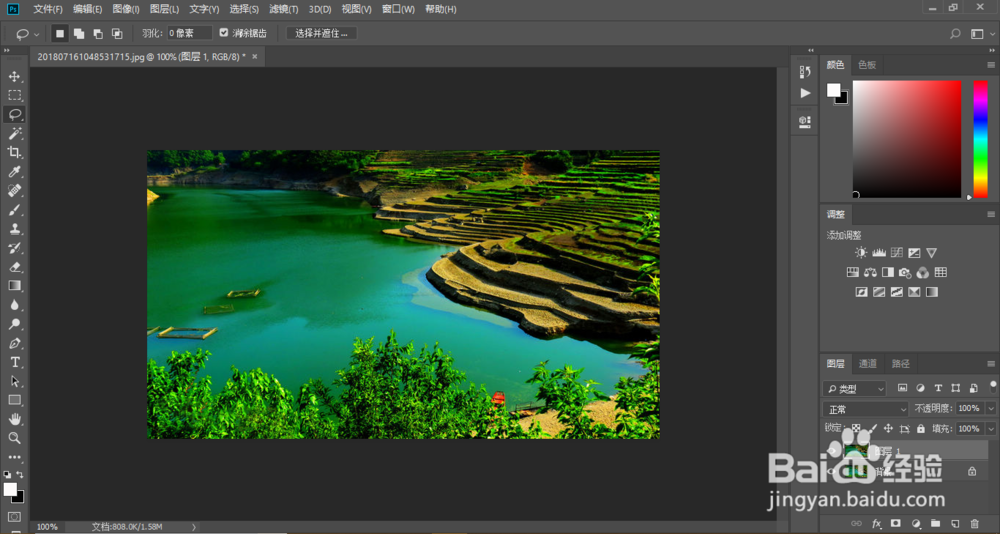Select the Path Selection tool

[x=14, y=382]
